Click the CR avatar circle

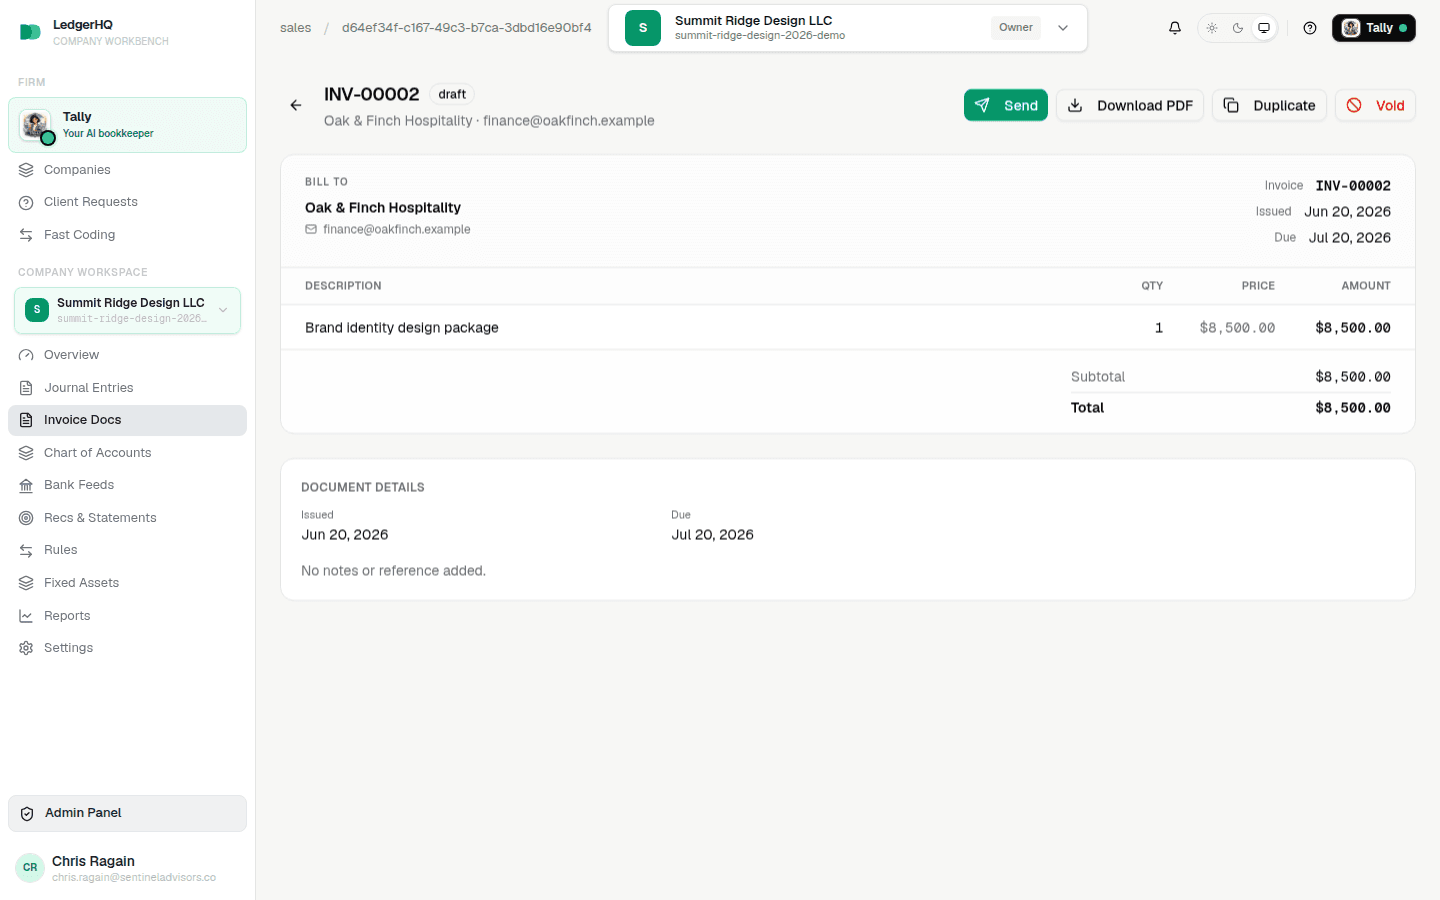pyautogui.click(x=30, y=868)
